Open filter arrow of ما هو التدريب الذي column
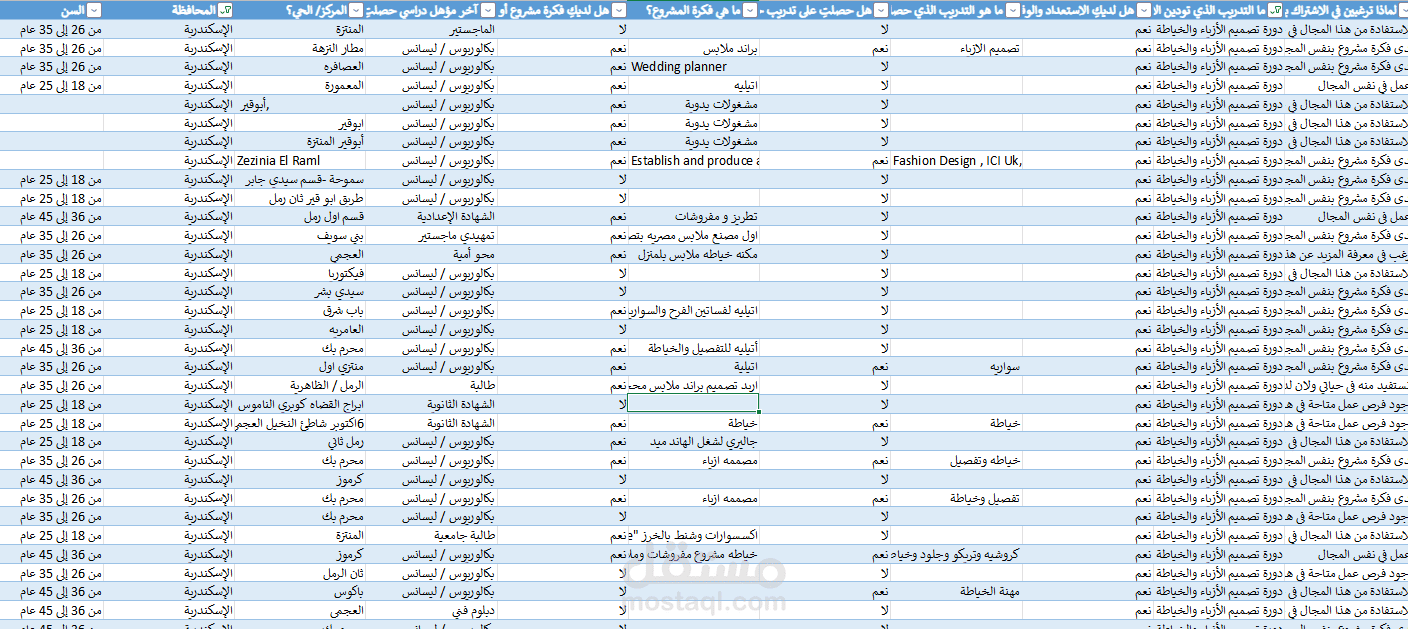The height and width of the screenshot is (629, 1408). [1014, 9]
